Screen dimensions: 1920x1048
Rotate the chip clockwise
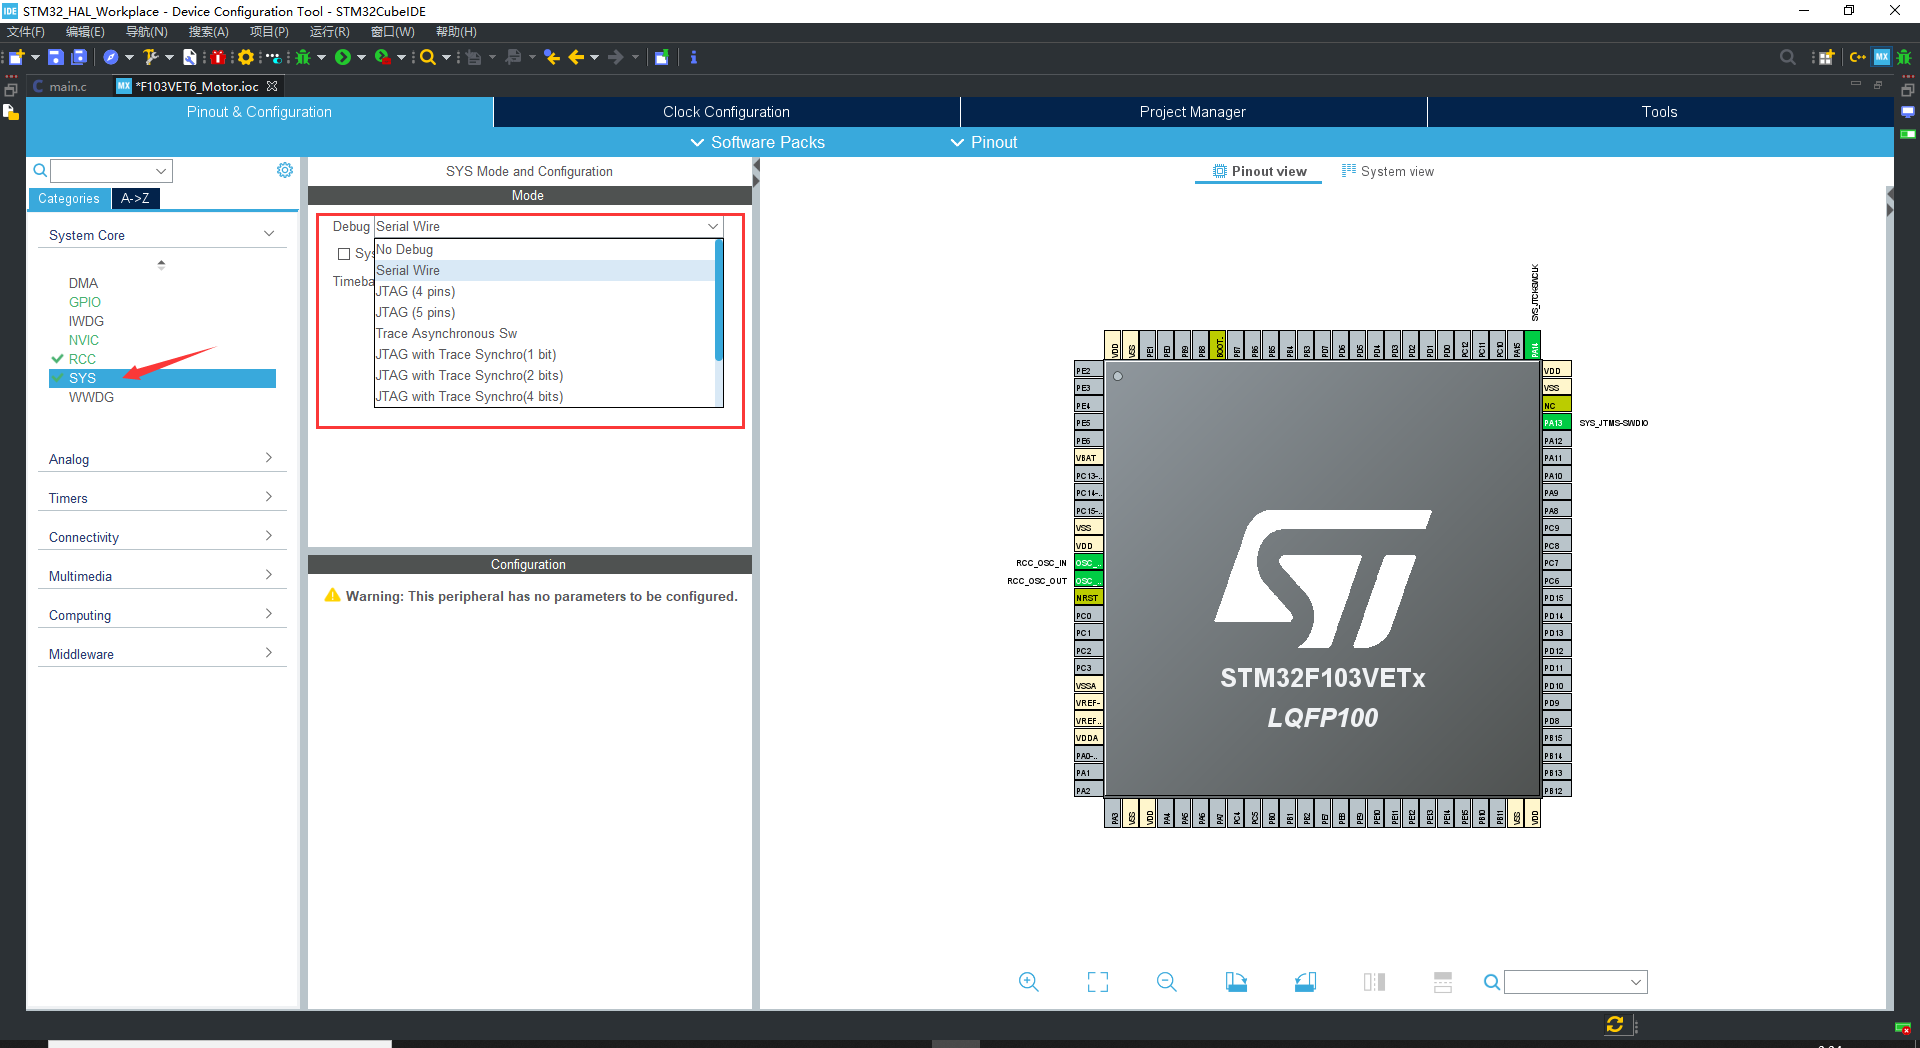1236,982
